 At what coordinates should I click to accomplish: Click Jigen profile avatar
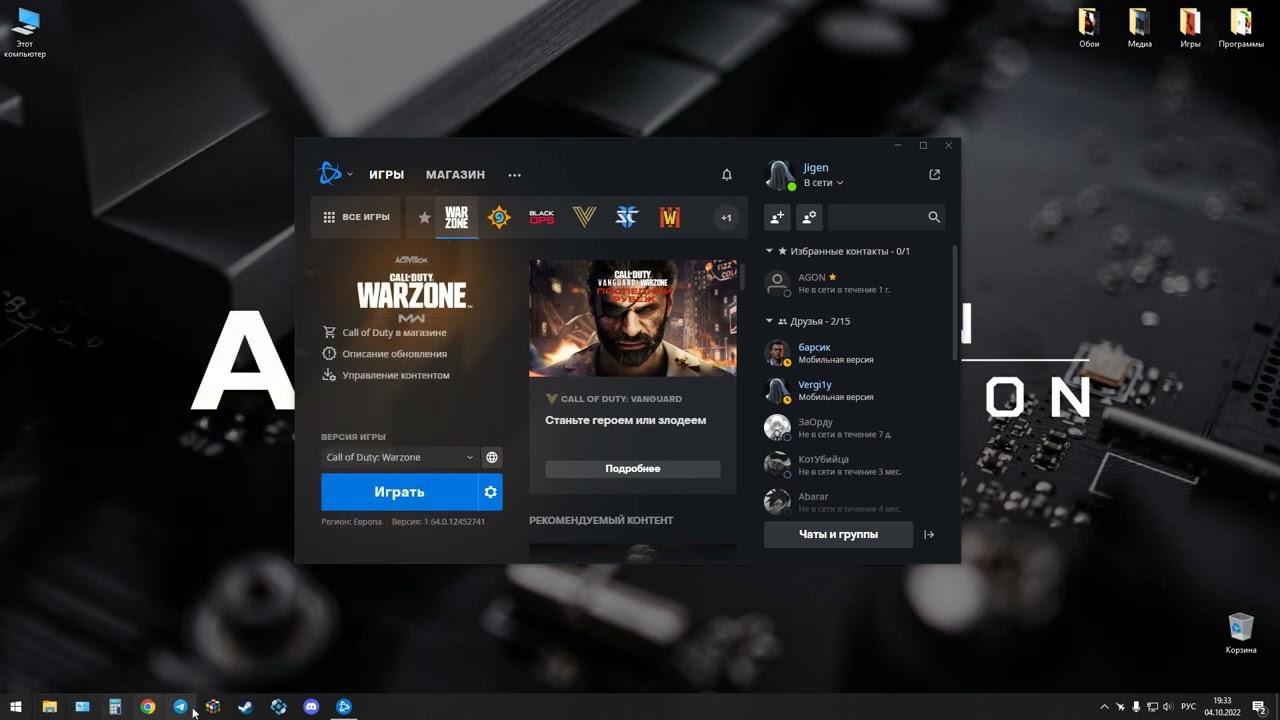(x=780, y=176)
